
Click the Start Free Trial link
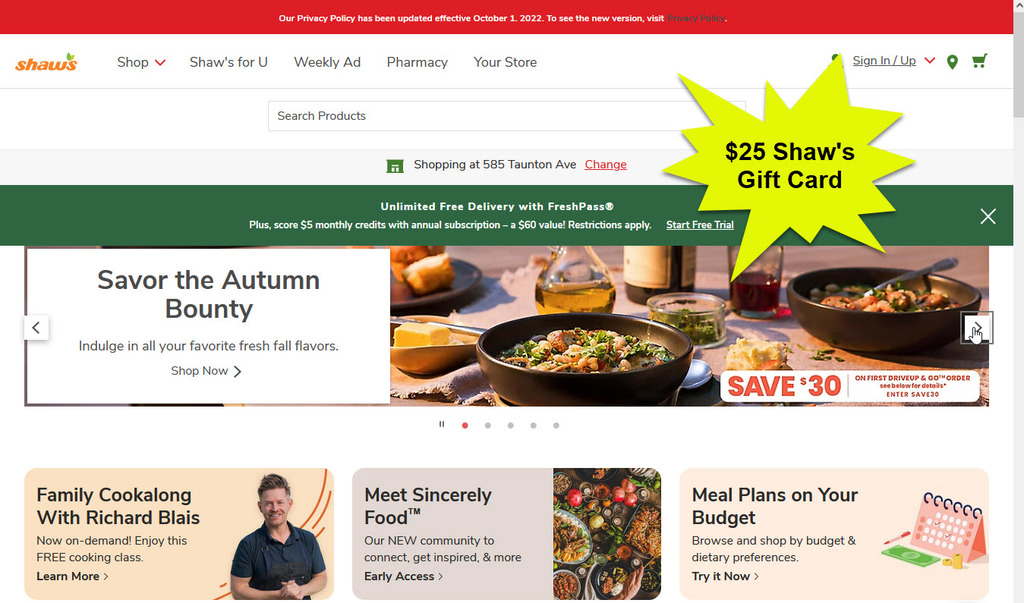(x=699, y=225)
